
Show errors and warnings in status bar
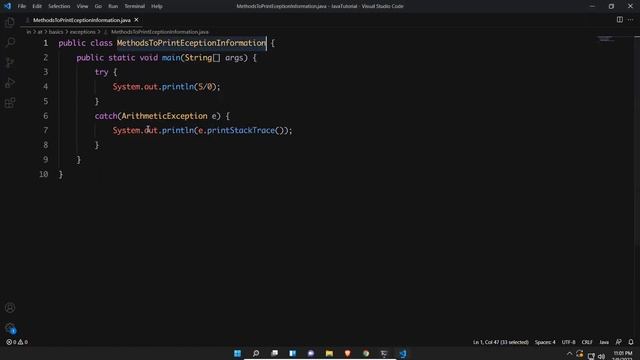(x=17, y=342)
